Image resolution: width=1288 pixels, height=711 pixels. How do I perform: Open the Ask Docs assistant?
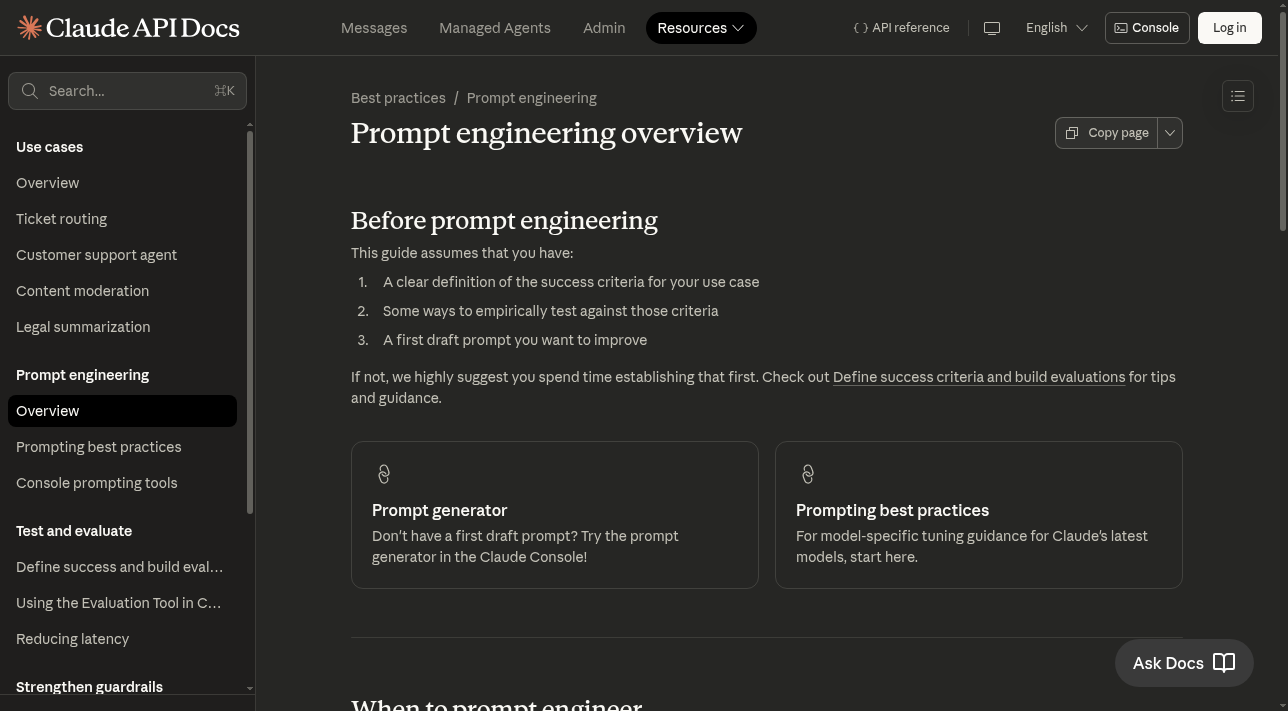point(1184,663)
